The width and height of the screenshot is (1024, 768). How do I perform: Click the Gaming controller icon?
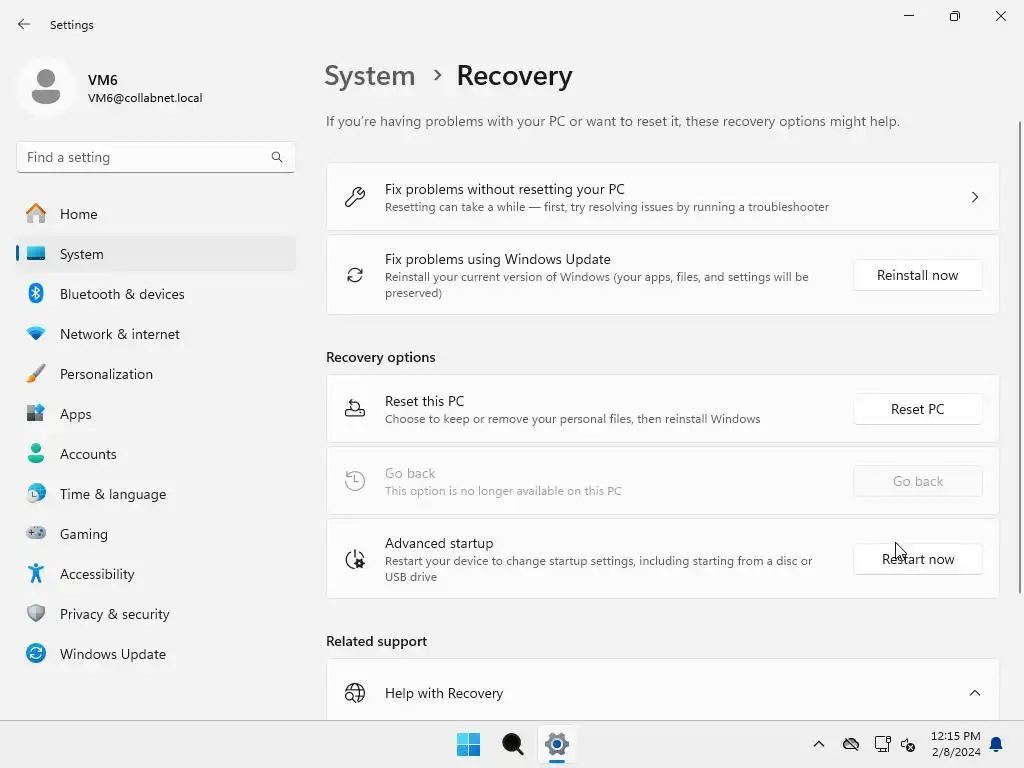(x=36, y=533)
